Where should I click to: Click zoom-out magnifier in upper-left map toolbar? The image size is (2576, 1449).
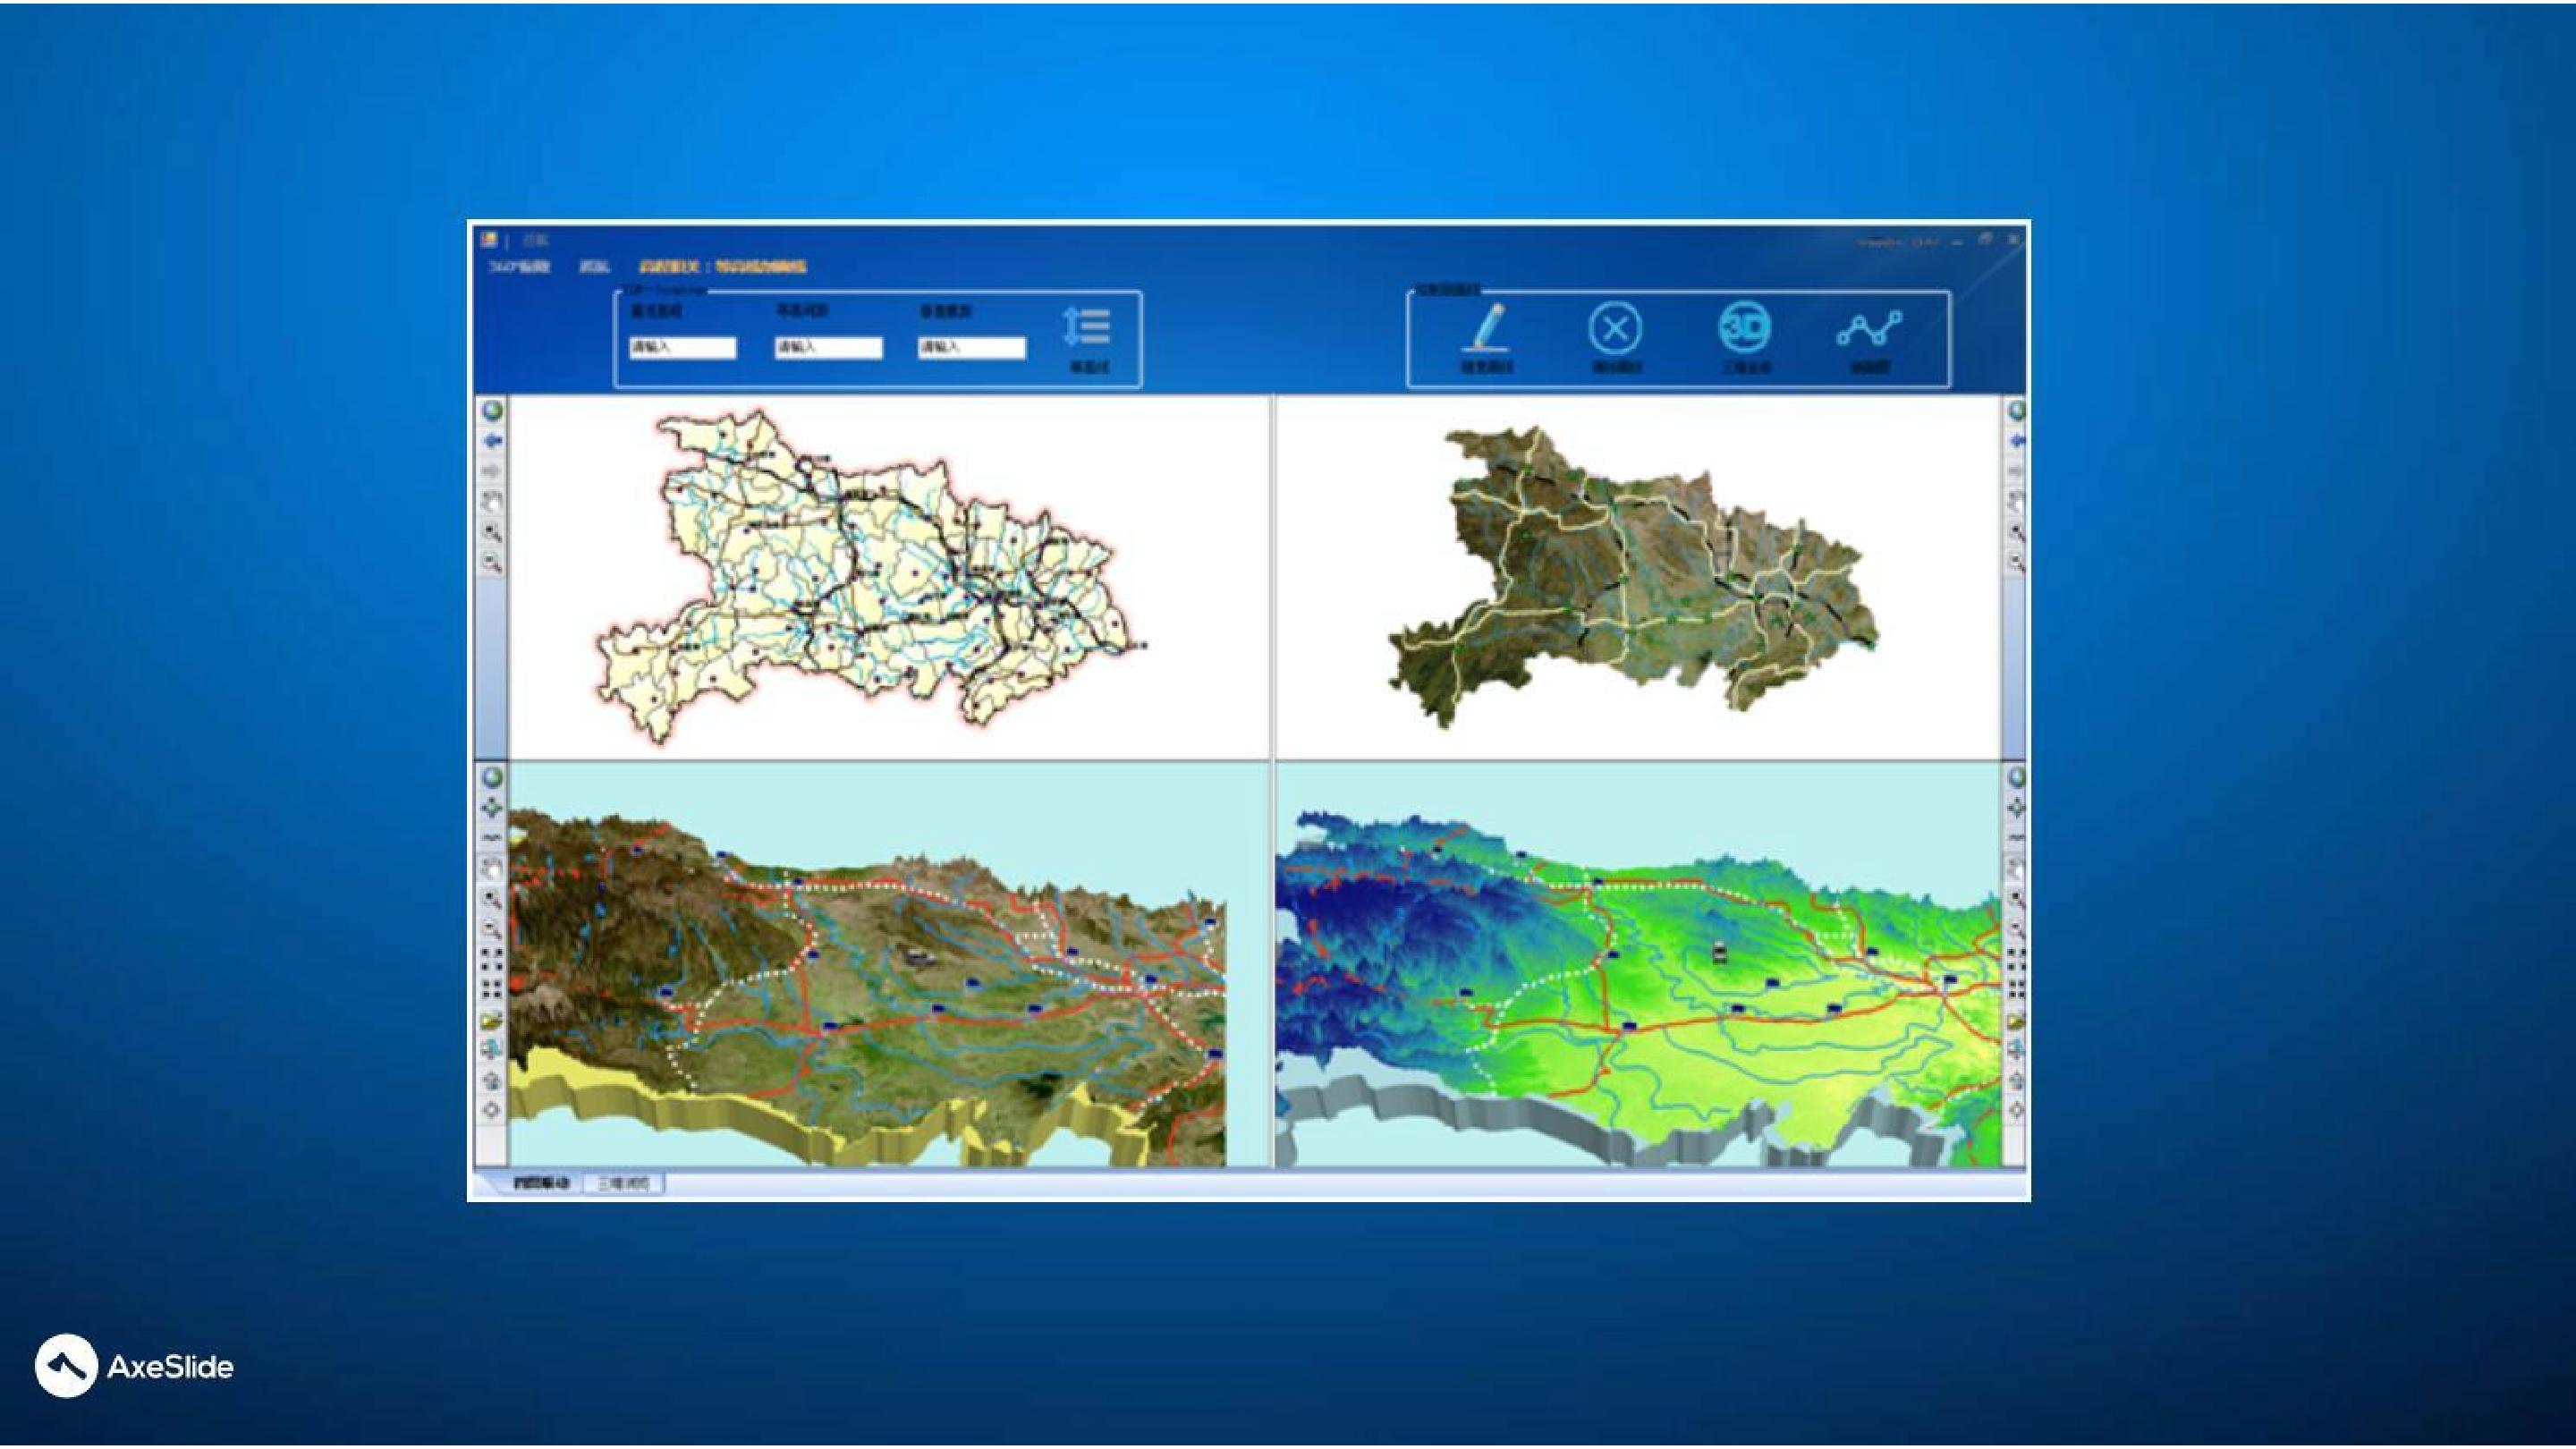(x=492, y=562)
